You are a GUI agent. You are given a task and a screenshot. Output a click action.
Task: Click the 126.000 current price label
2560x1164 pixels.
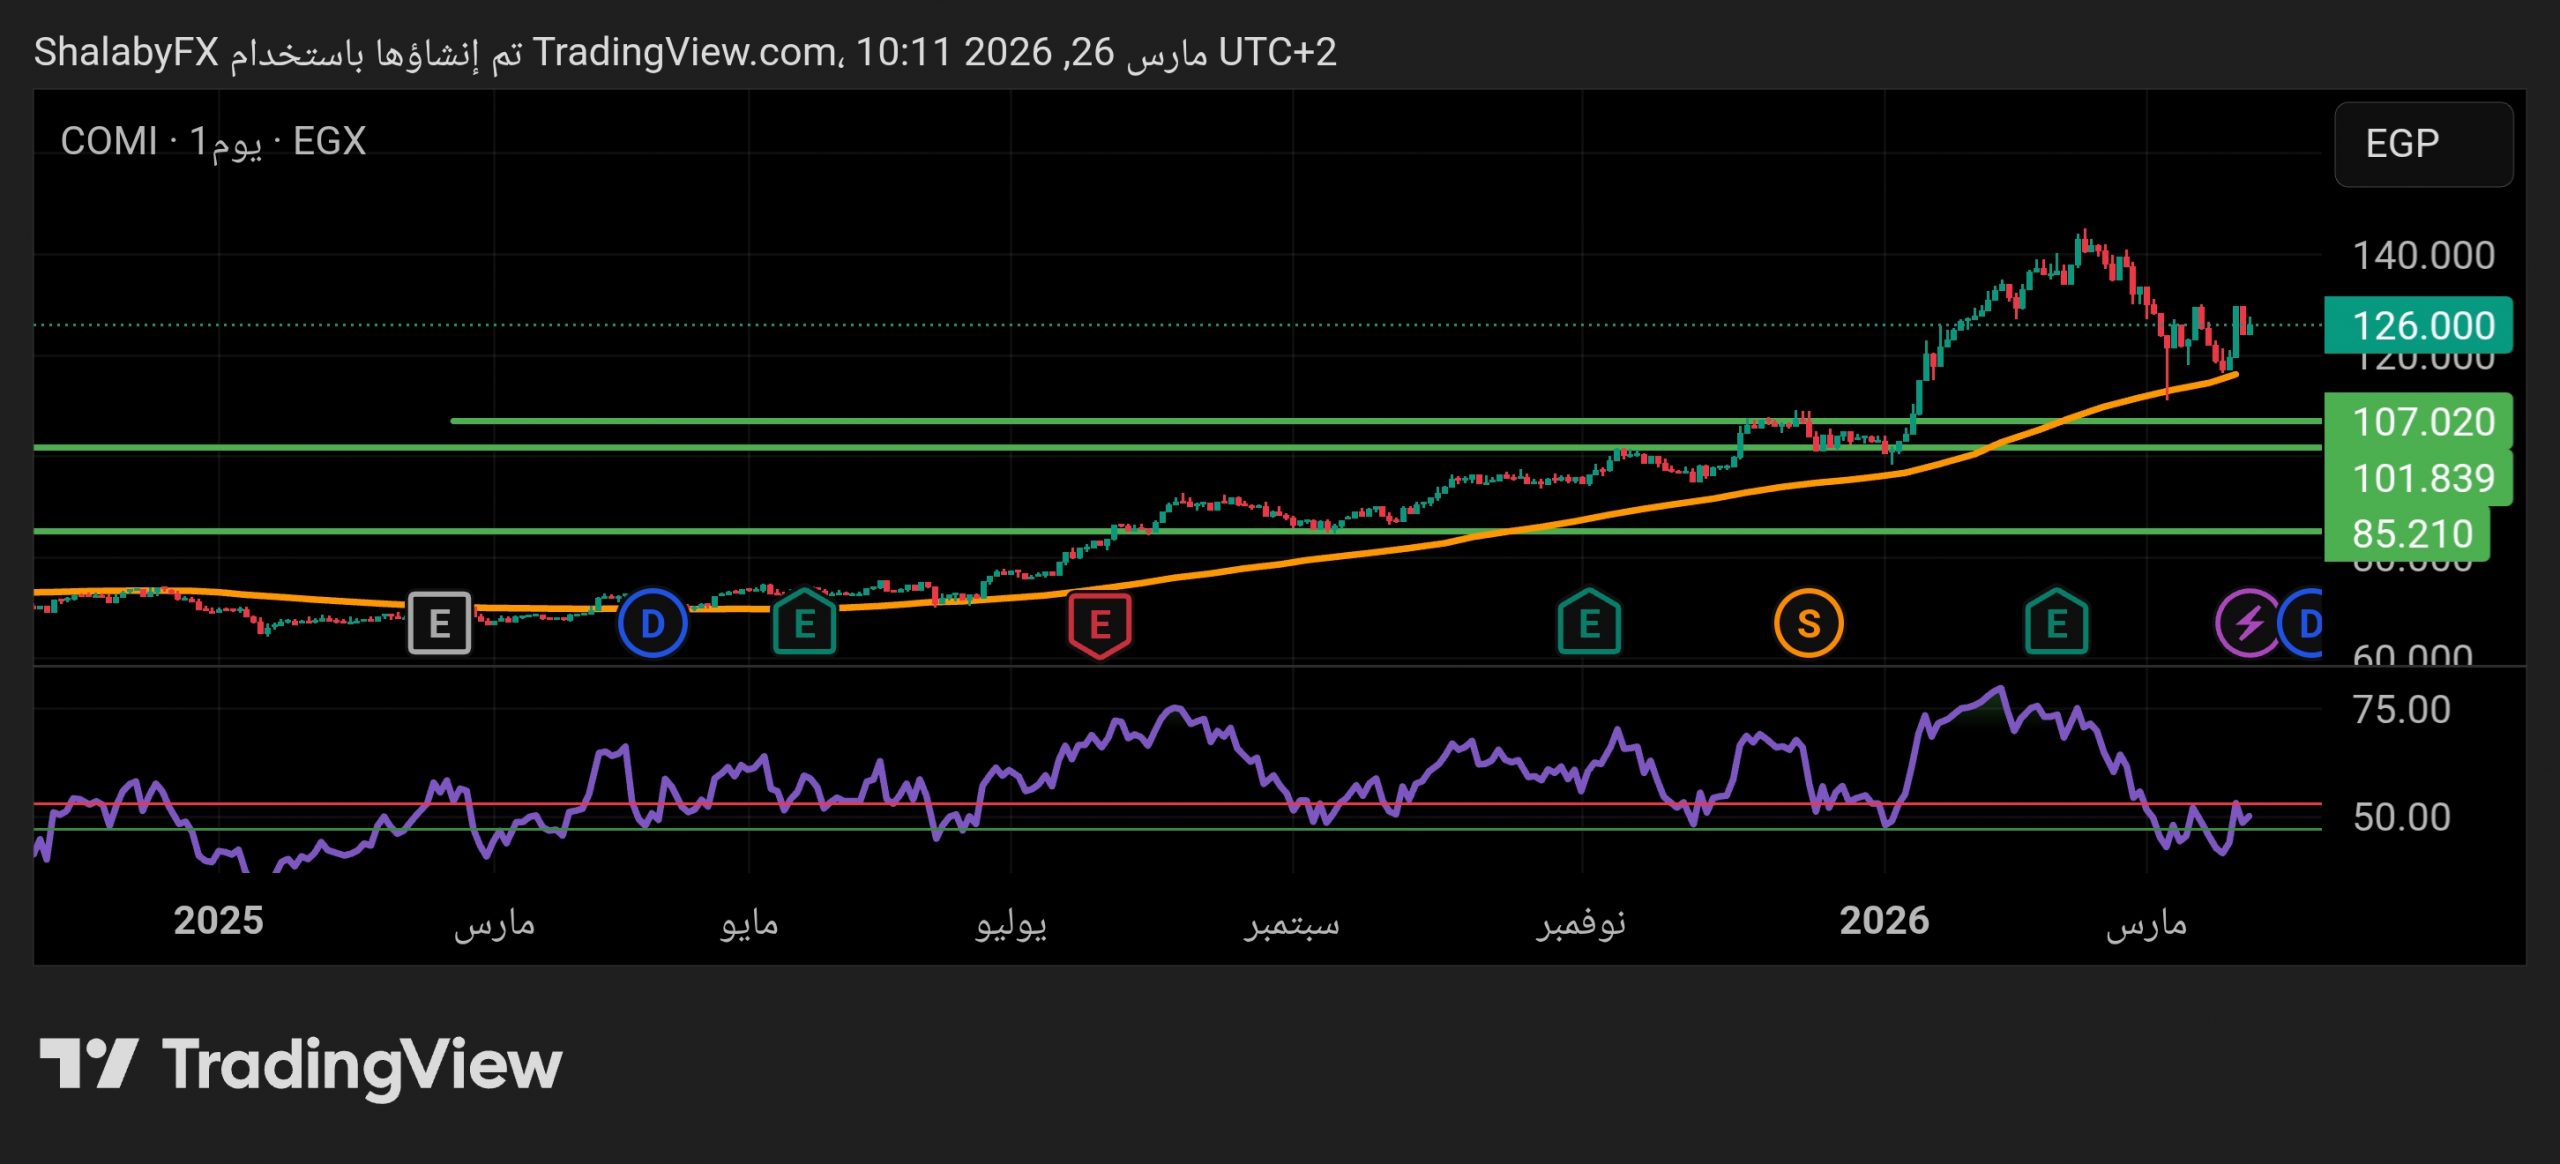click(x=2417, y=325)
